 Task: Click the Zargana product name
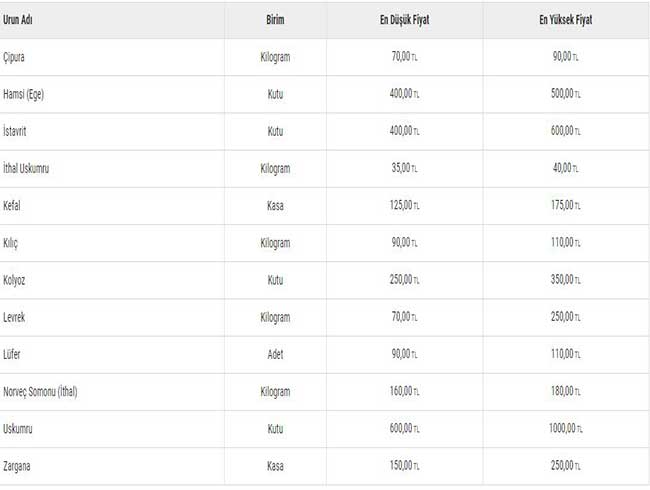(x=22, y=466)
